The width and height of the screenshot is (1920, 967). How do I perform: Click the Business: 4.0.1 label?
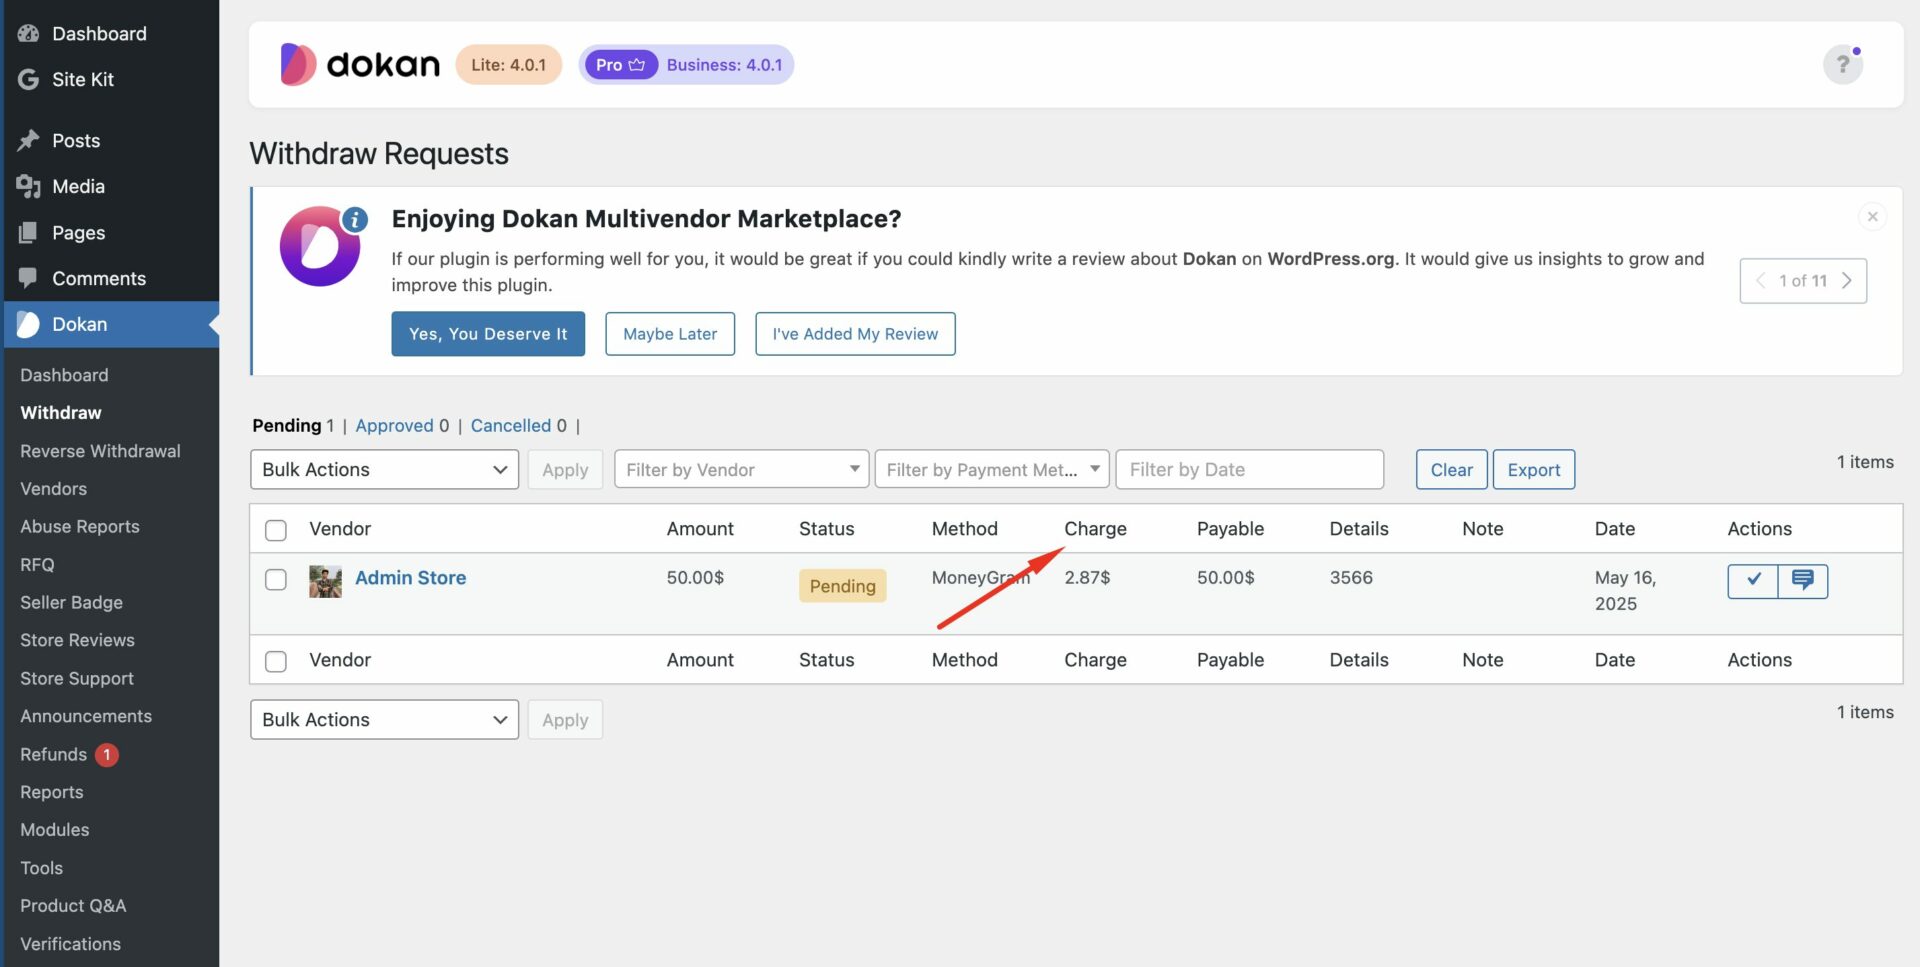pyautogui.click(x=724, y=65)
